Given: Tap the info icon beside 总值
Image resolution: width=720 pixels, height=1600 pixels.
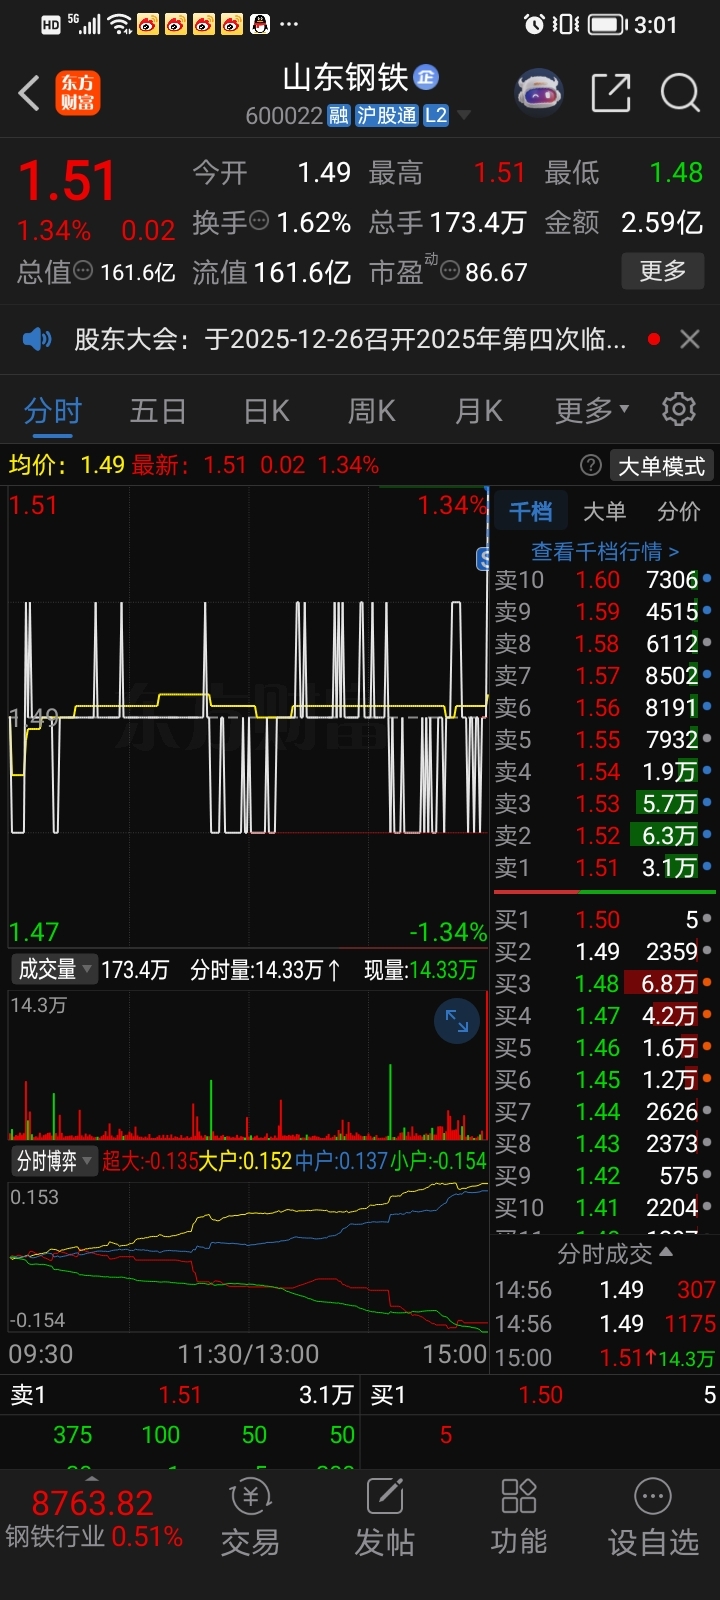Looking at the screenshot, I should point(84,271).
